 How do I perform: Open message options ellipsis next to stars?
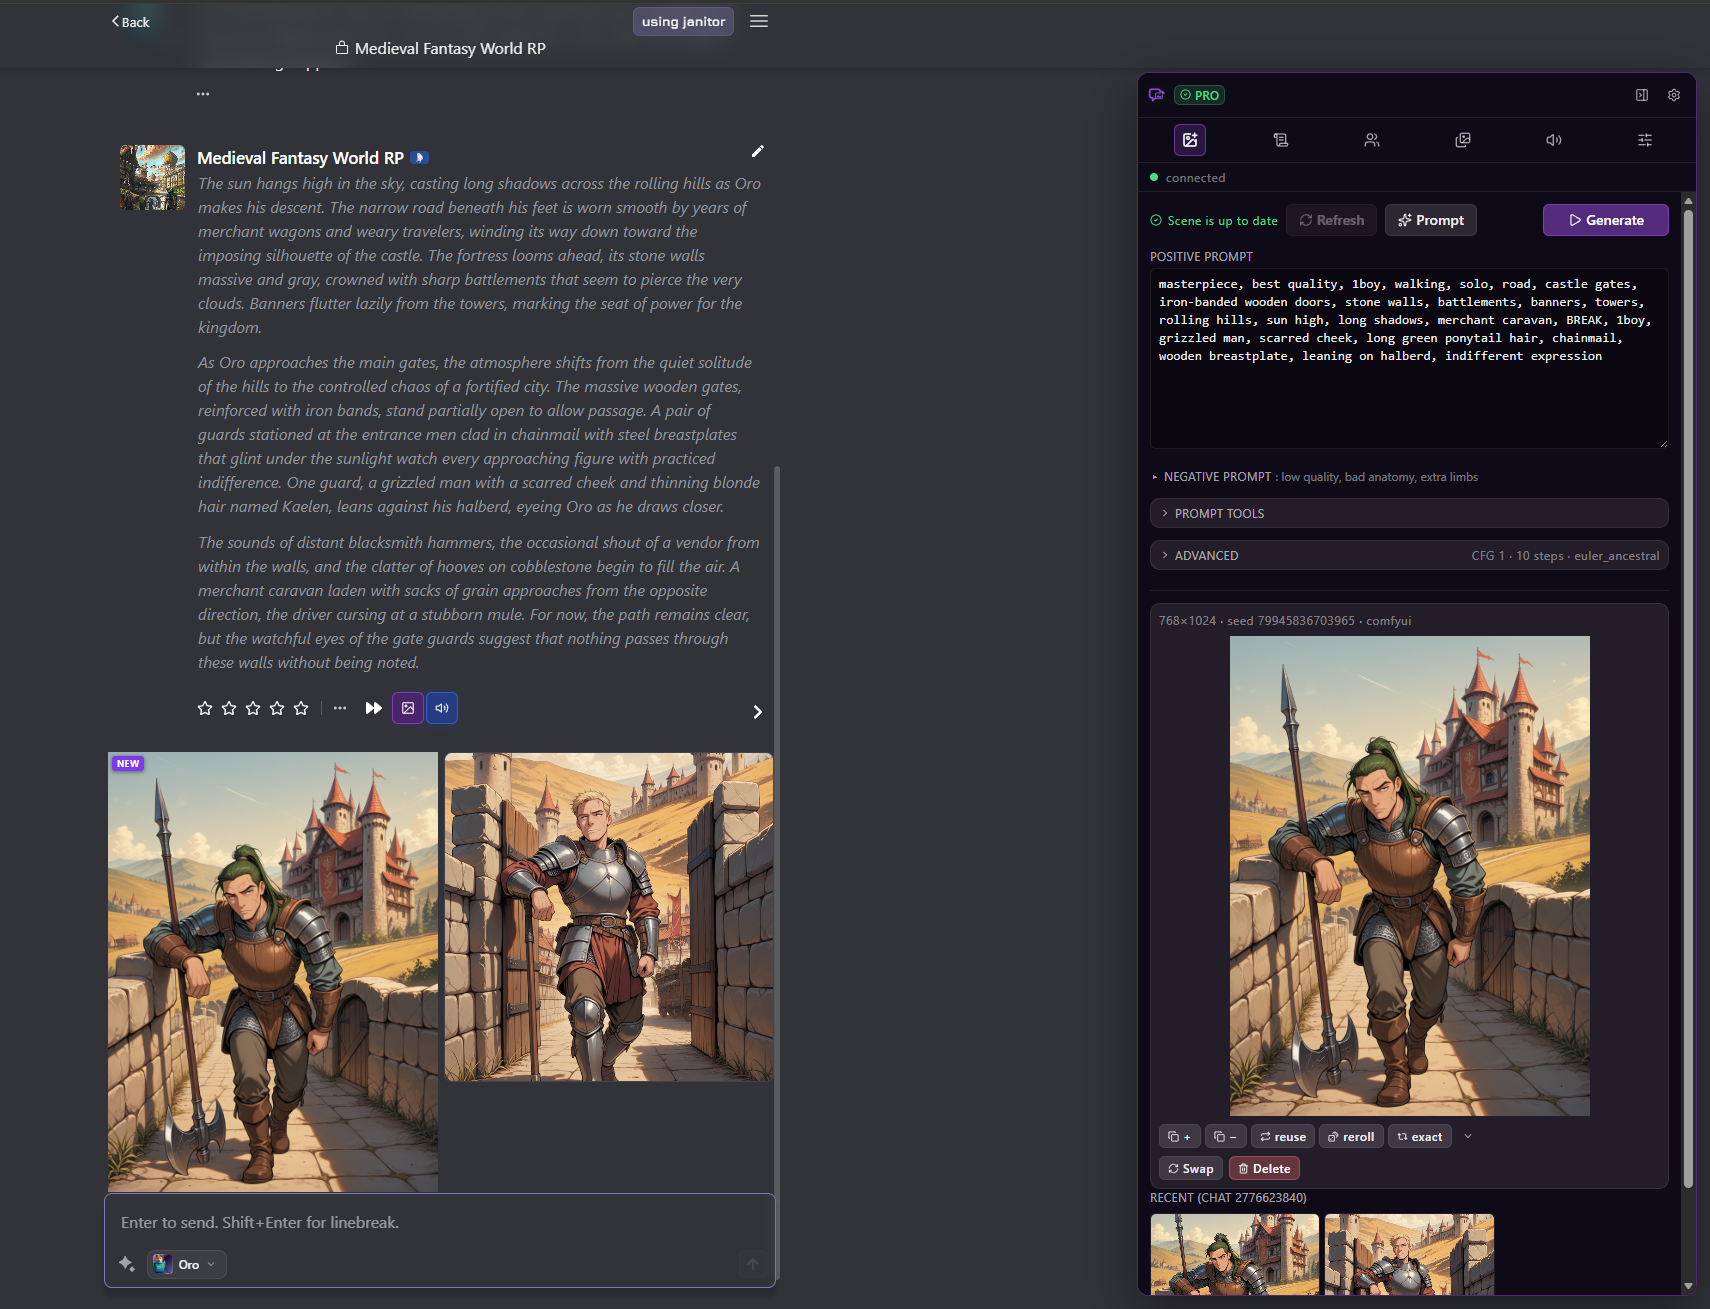[340, 708]
